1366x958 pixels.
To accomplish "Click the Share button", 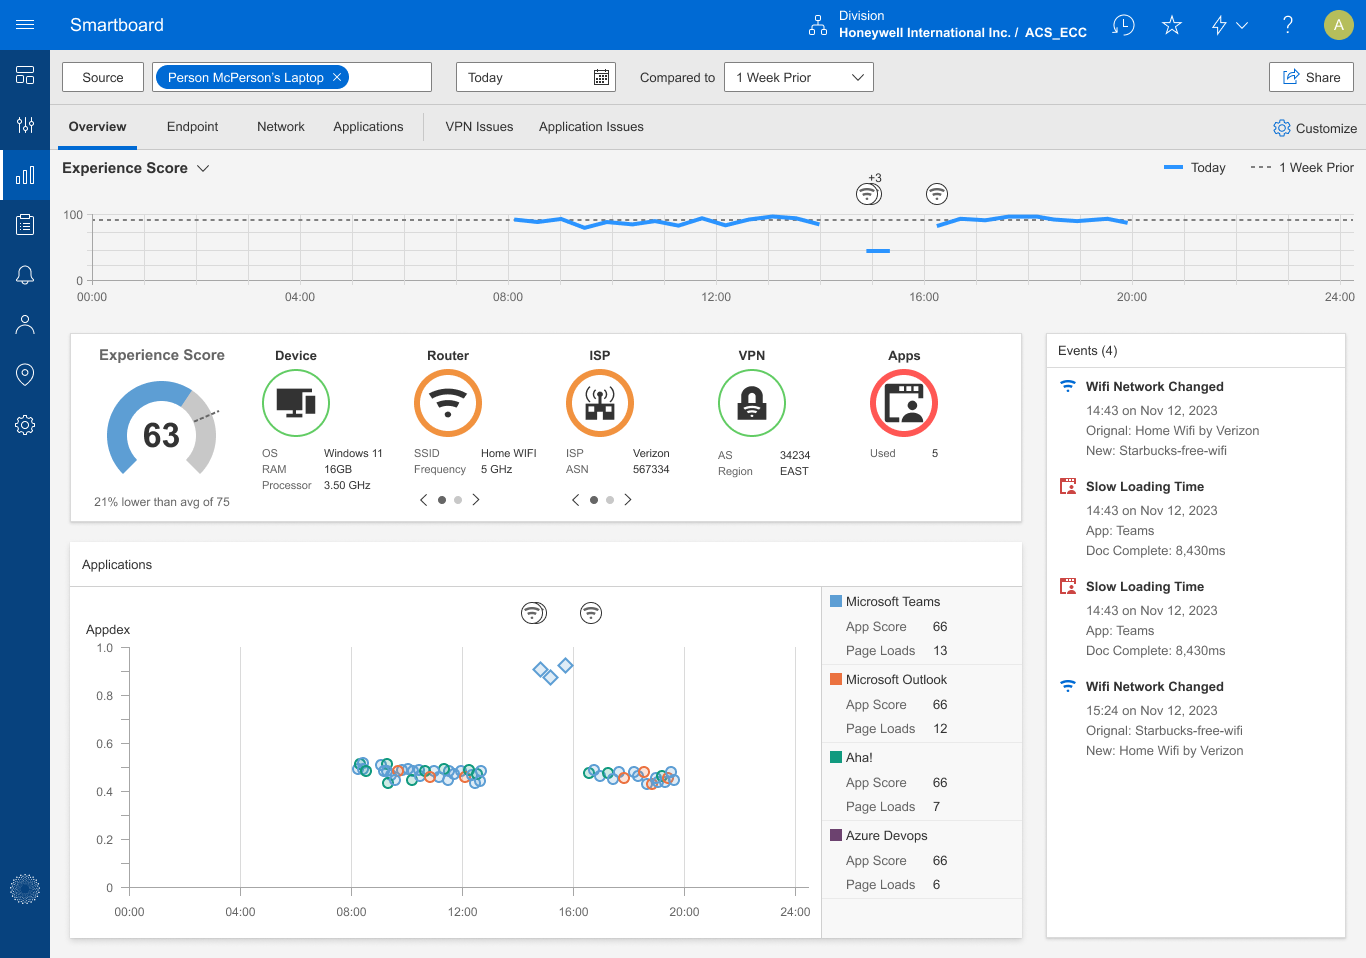I will pyautogui.click(x=1311, y=76).
